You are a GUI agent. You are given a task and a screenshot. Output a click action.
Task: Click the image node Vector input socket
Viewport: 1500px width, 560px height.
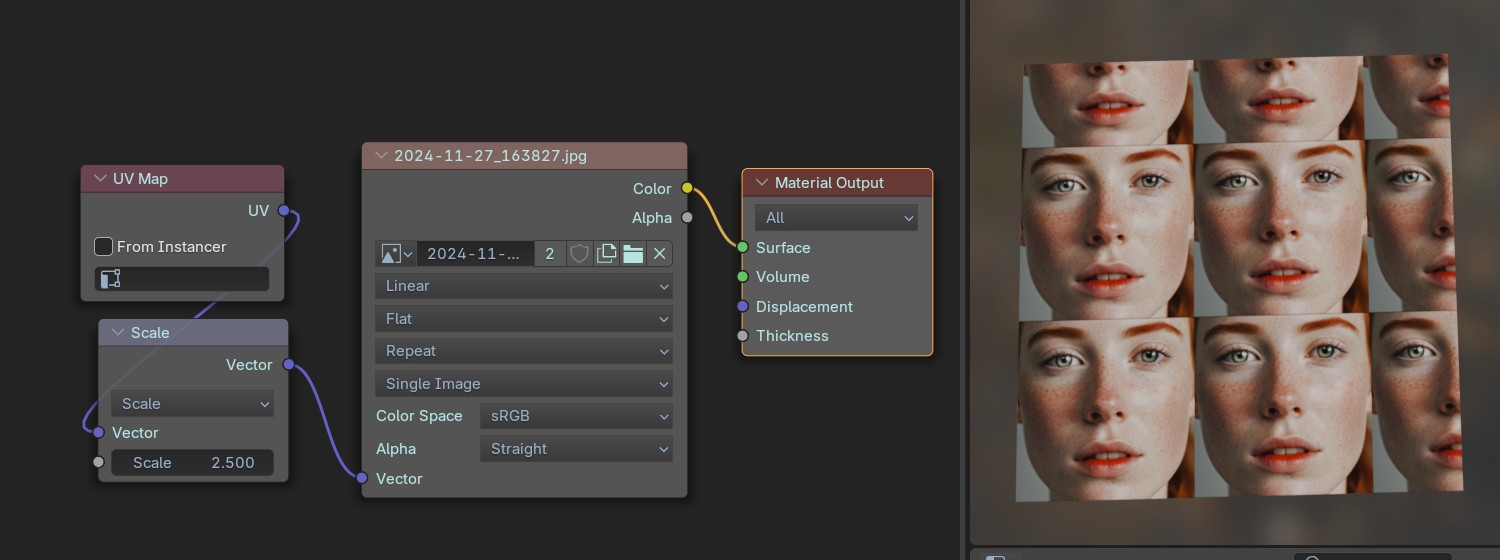(362, 479)
